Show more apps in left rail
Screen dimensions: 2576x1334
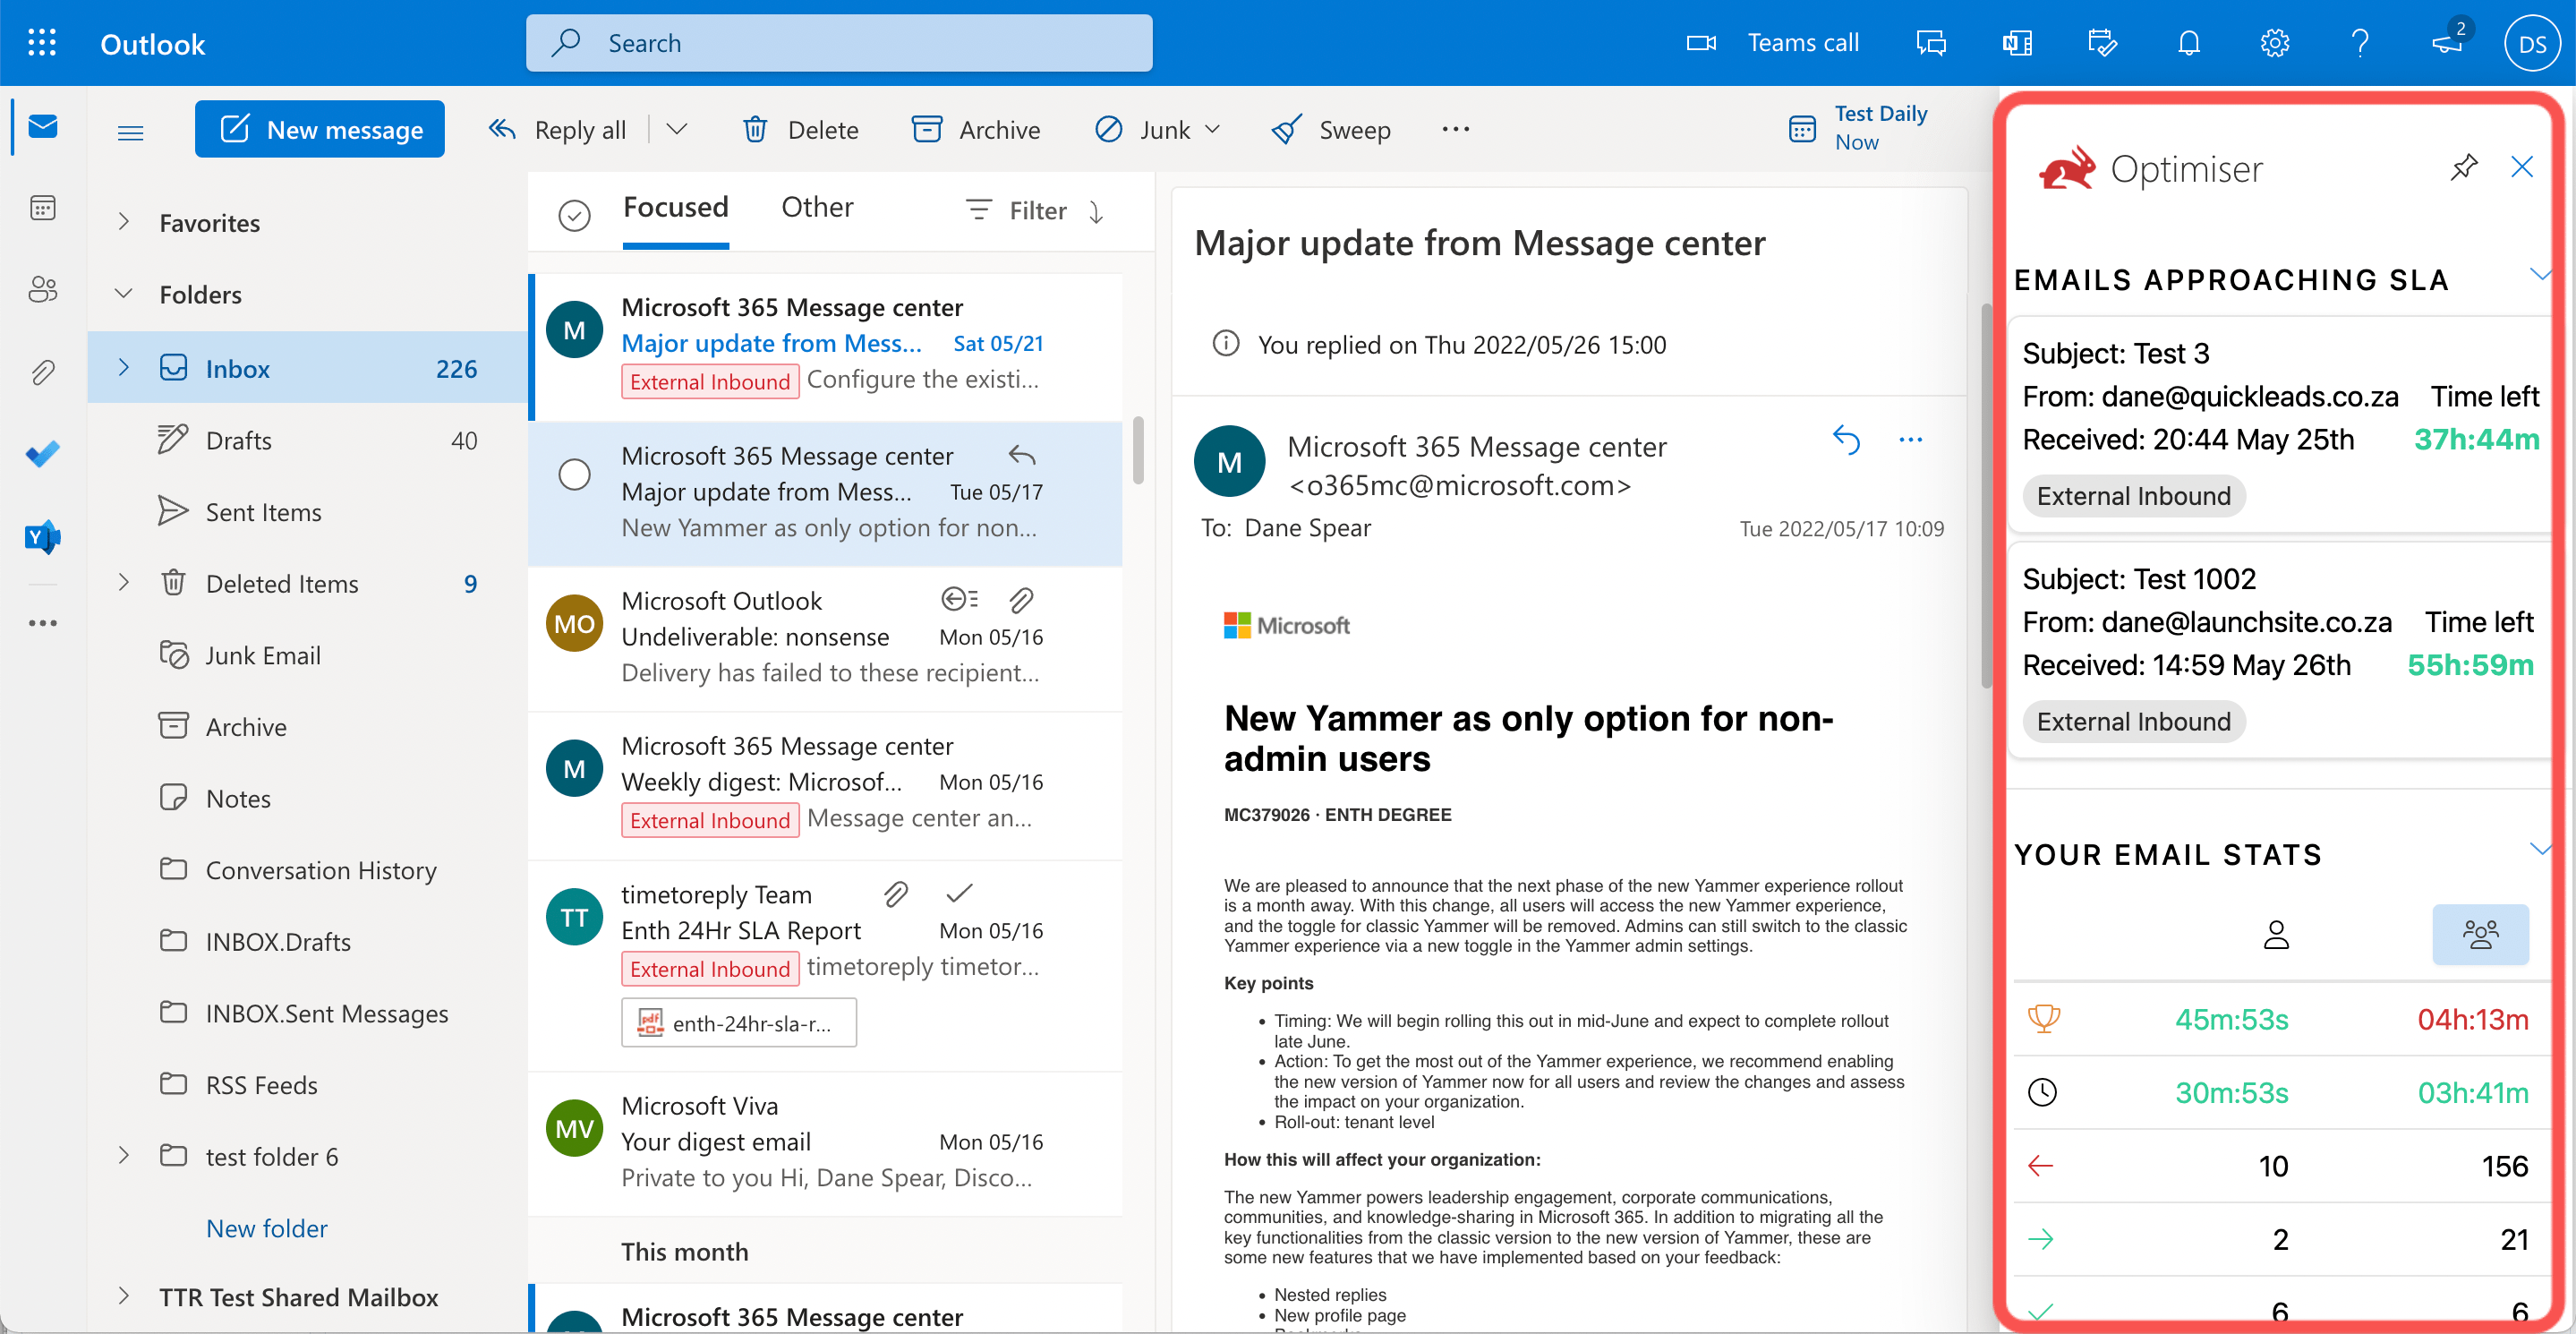(x=43, y=623)
